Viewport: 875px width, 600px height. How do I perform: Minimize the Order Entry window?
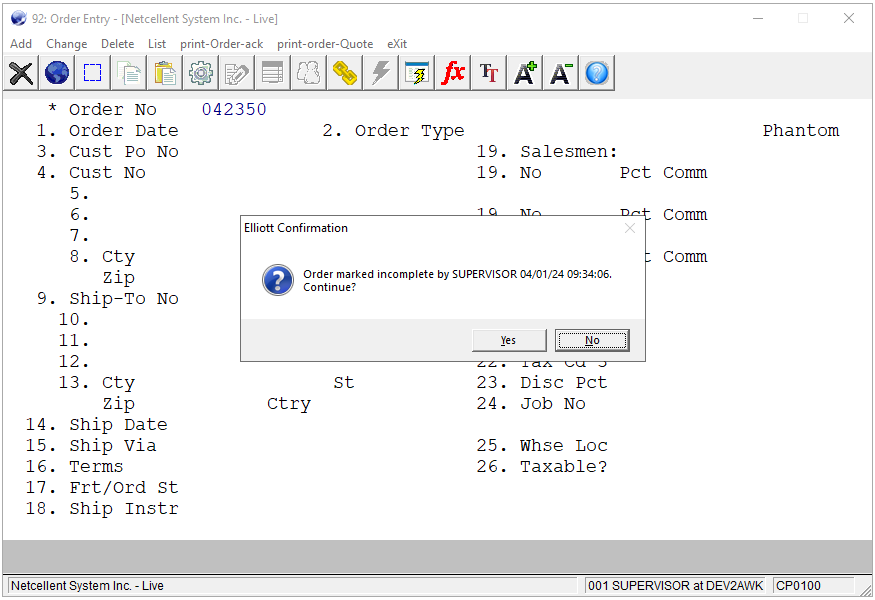pyautogui.click(x=758, y=18)
